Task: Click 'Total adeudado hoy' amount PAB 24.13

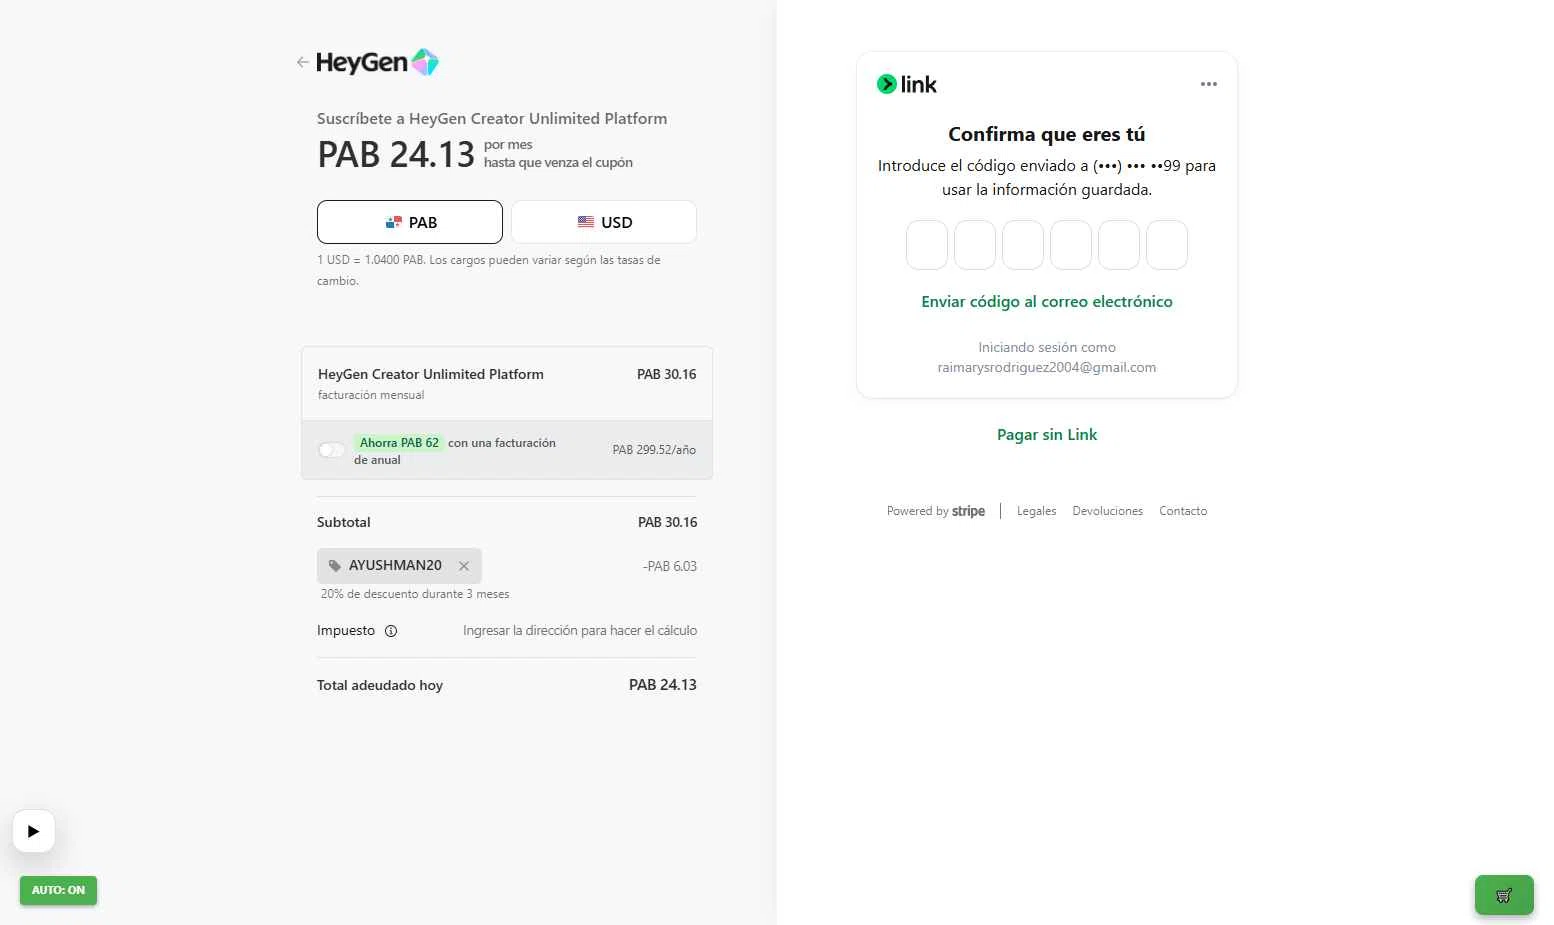Action: [663, 685]
